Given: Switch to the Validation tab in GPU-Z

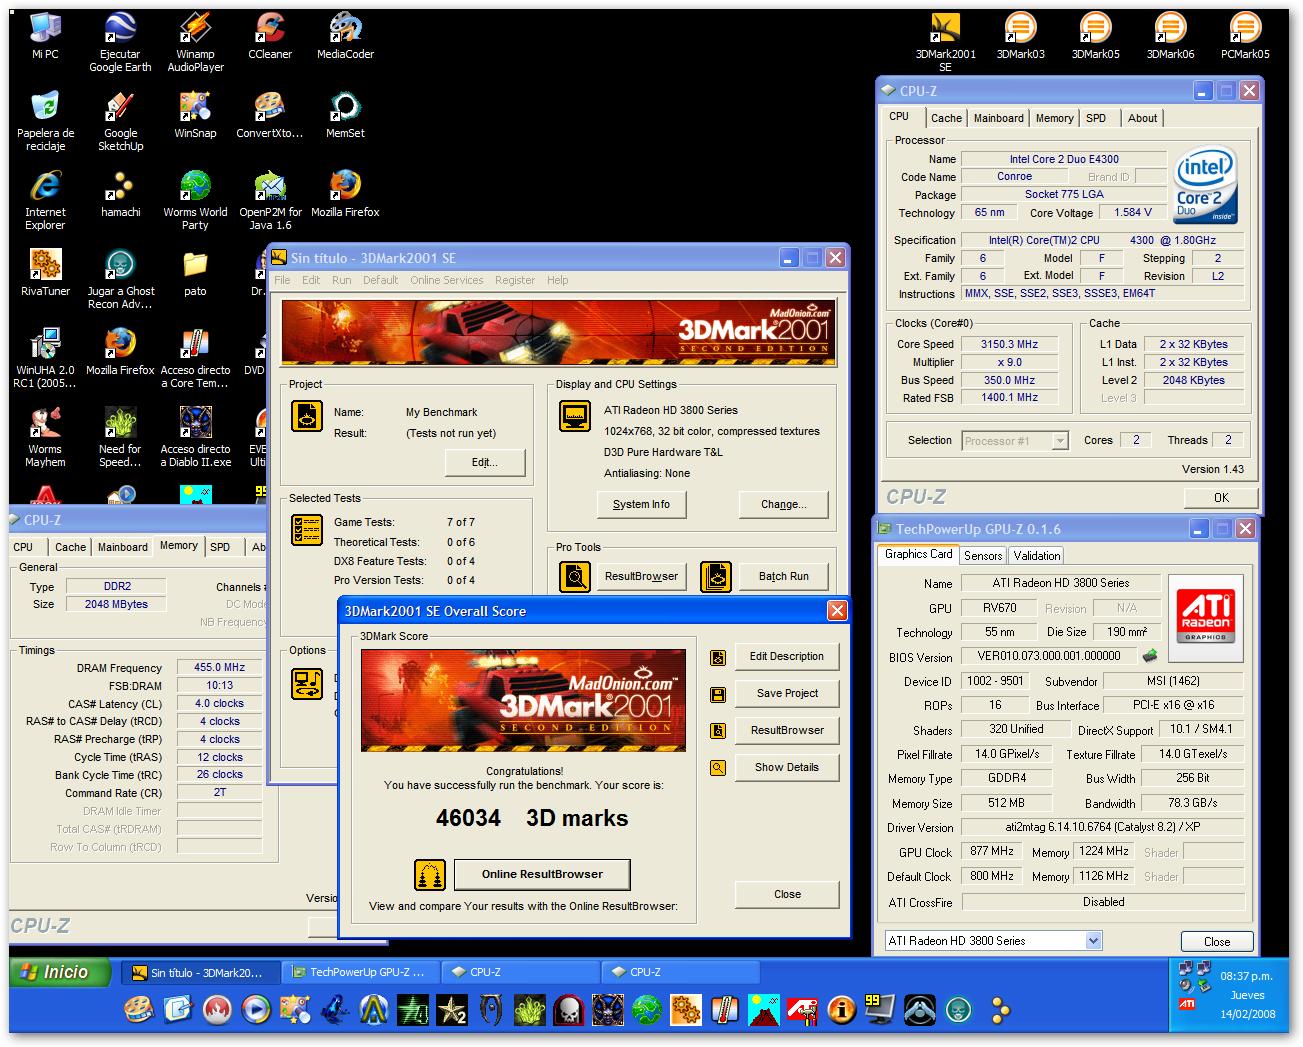Looking at the screenshot, I should click(x=1037, y=555).
